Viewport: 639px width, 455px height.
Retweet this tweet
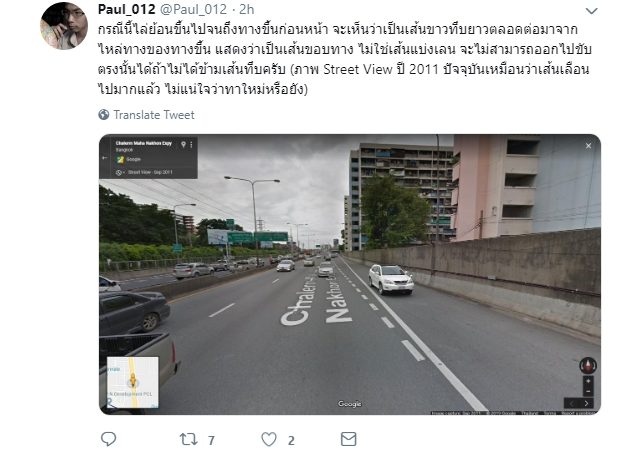(188, 439)
